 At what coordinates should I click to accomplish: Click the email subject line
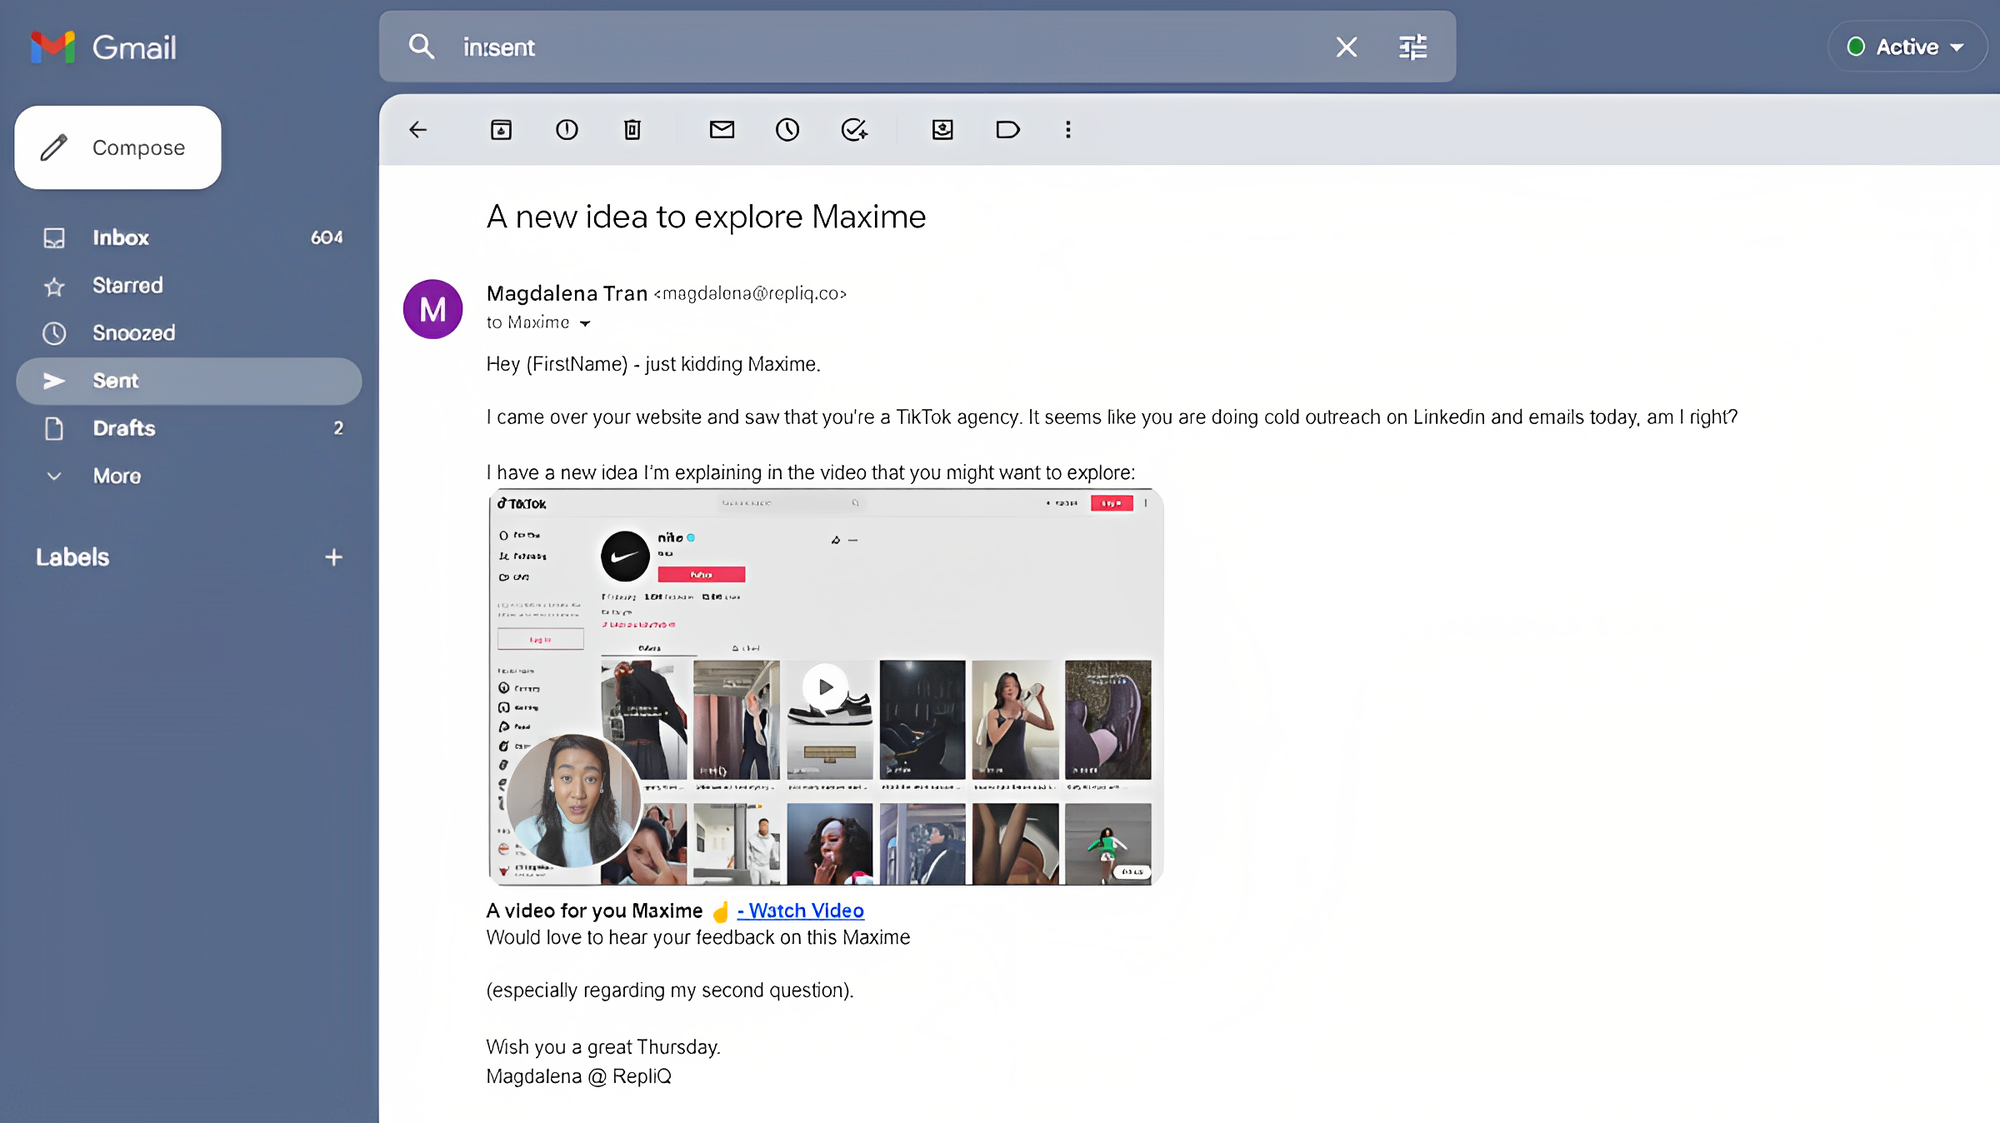pos(706,217)
